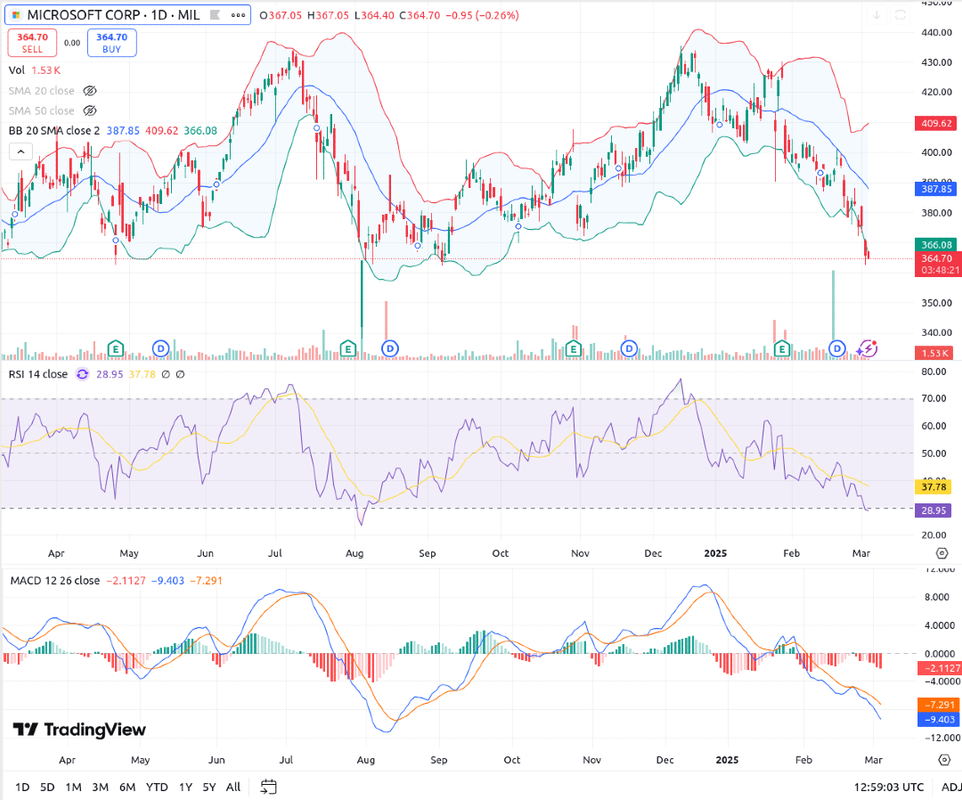This screenshot has width=962, height=800.
Task: Select the BB 20 SMA close 2 legend
Action: pyautogui.click(x=54, y=131)
